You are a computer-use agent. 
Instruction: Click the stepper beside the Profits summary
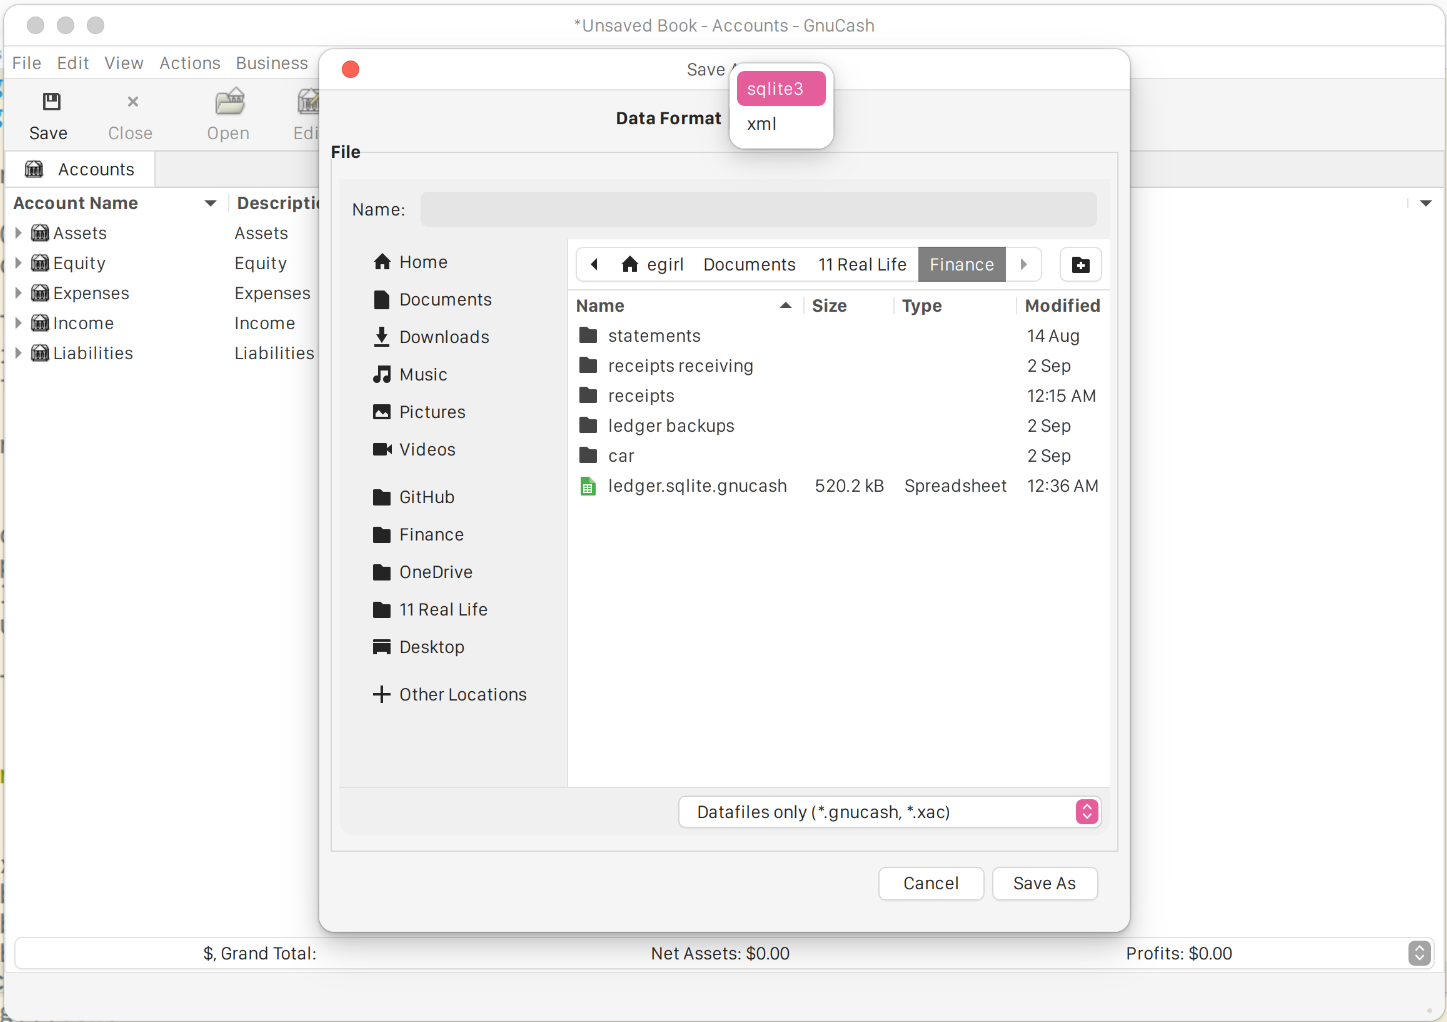tap(1419, 953)
